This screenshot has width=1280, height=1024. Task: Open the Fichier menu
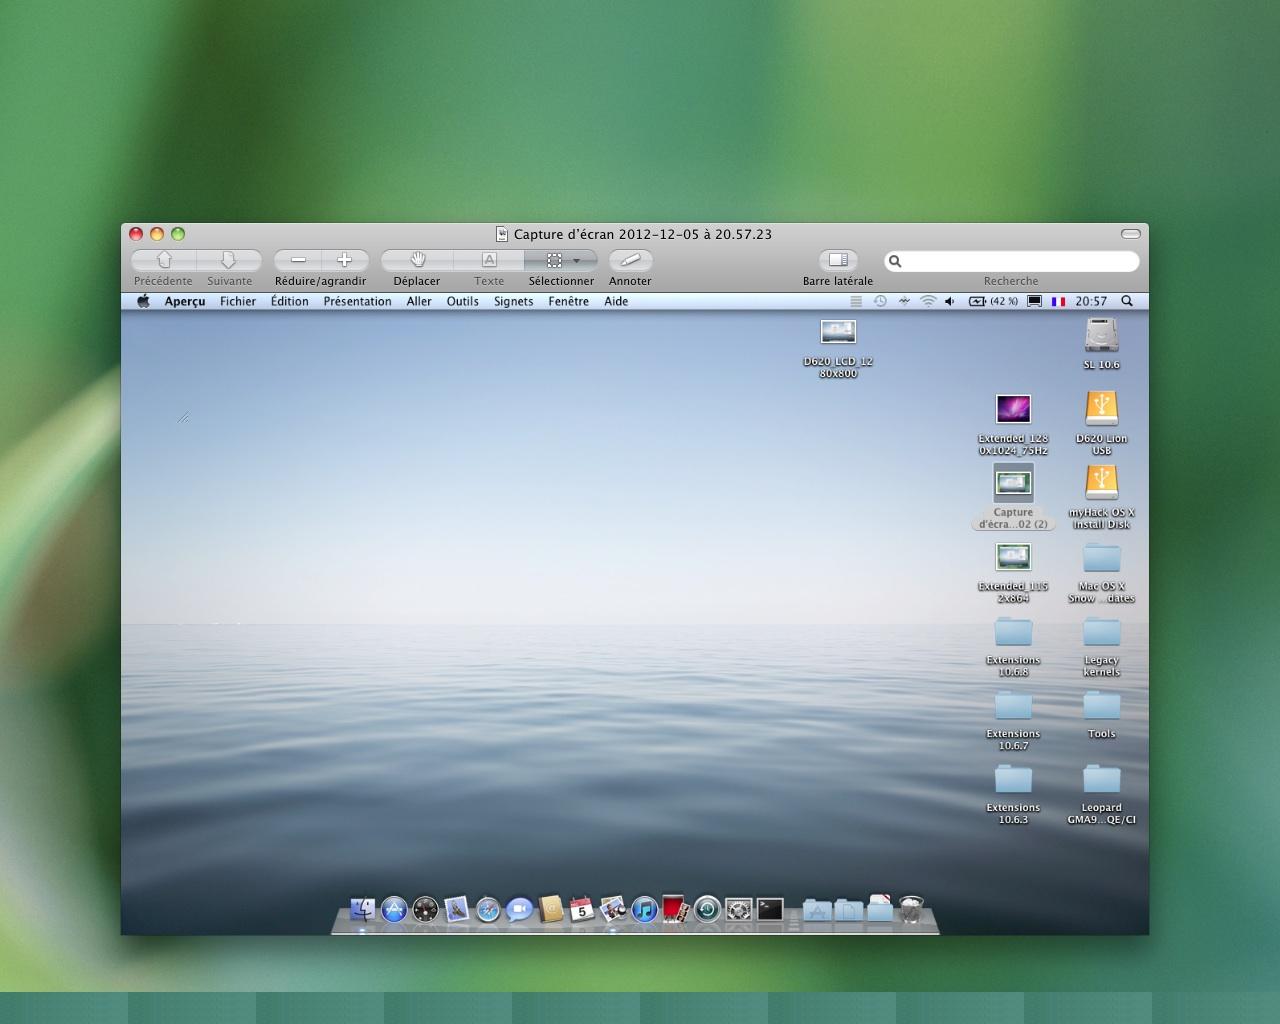pos(238,301)
